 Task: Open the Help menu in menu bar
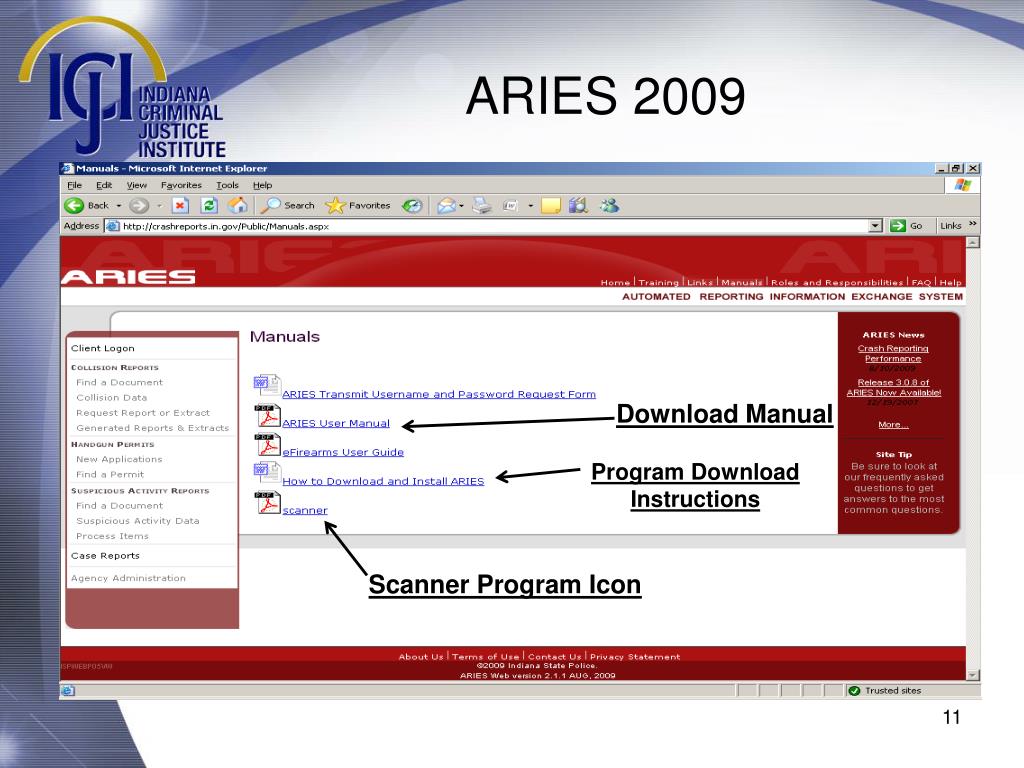pos(263,185)
